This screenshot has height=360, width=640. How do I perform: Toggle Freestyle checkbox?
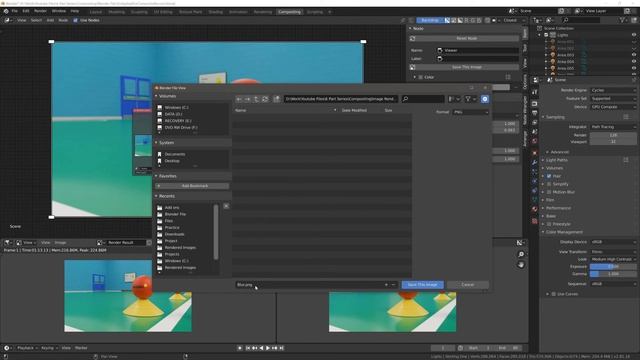coord(549,224)
